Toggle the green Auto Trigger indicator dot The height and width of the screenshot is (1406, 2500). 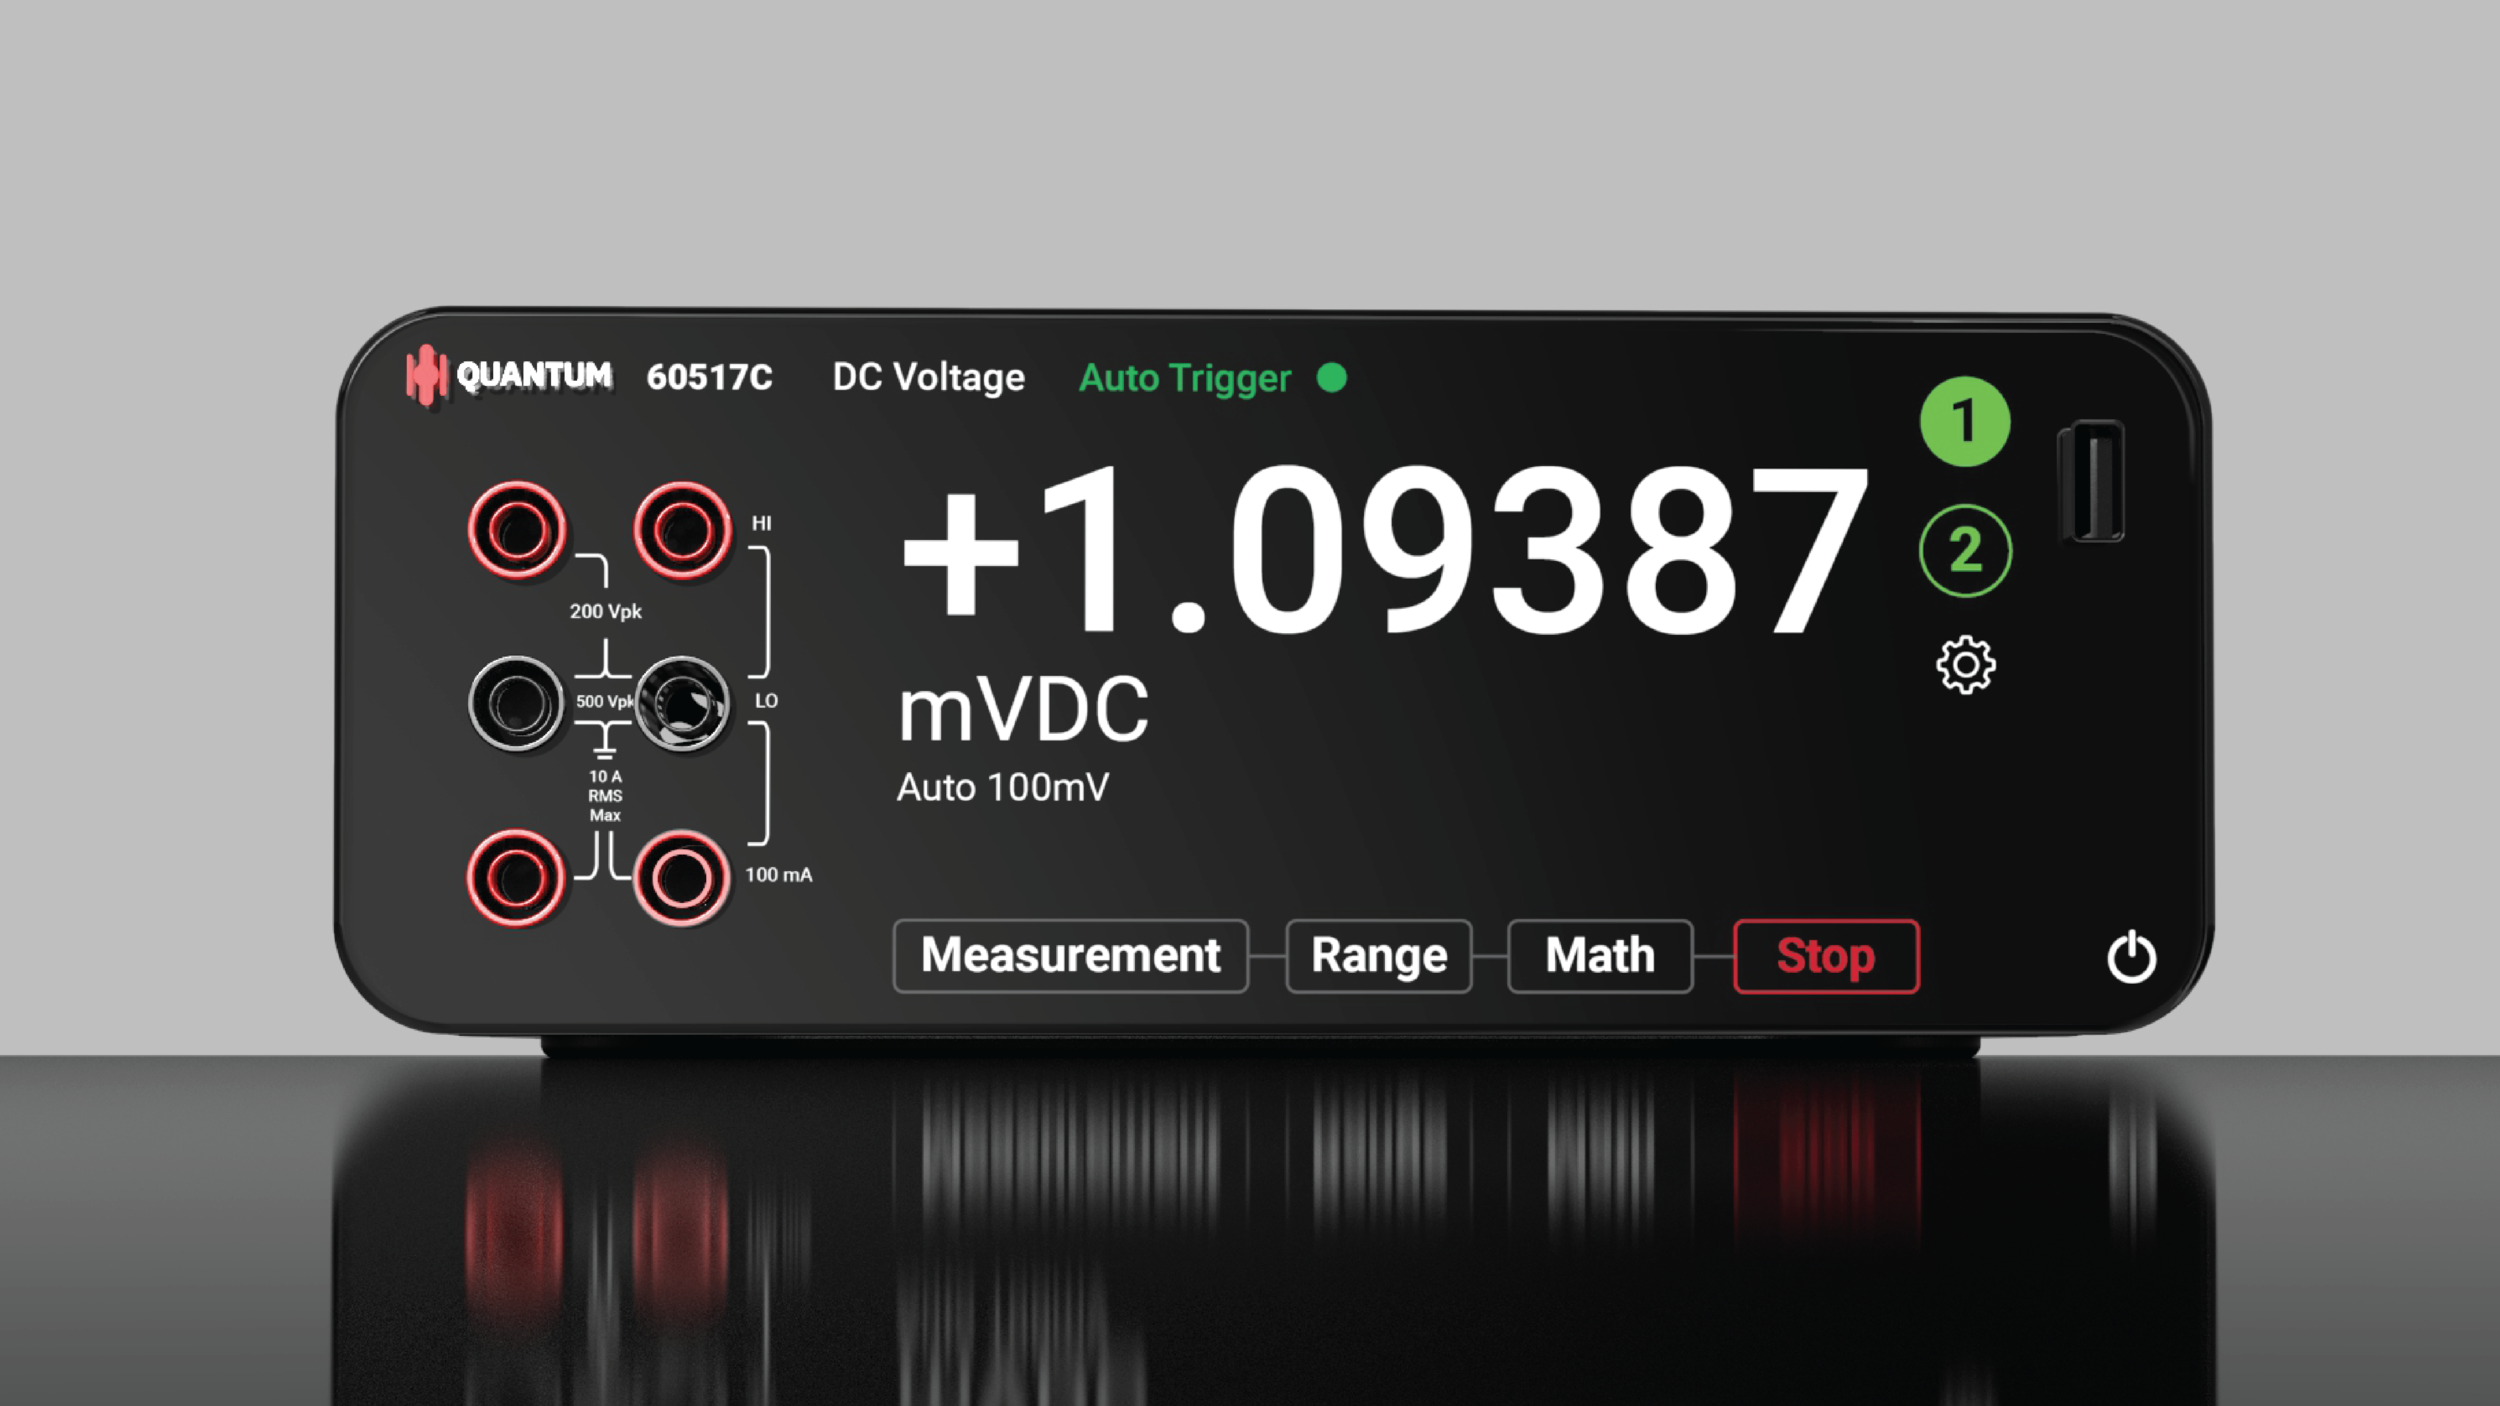pyautogui.click(x=1331, y=378)
